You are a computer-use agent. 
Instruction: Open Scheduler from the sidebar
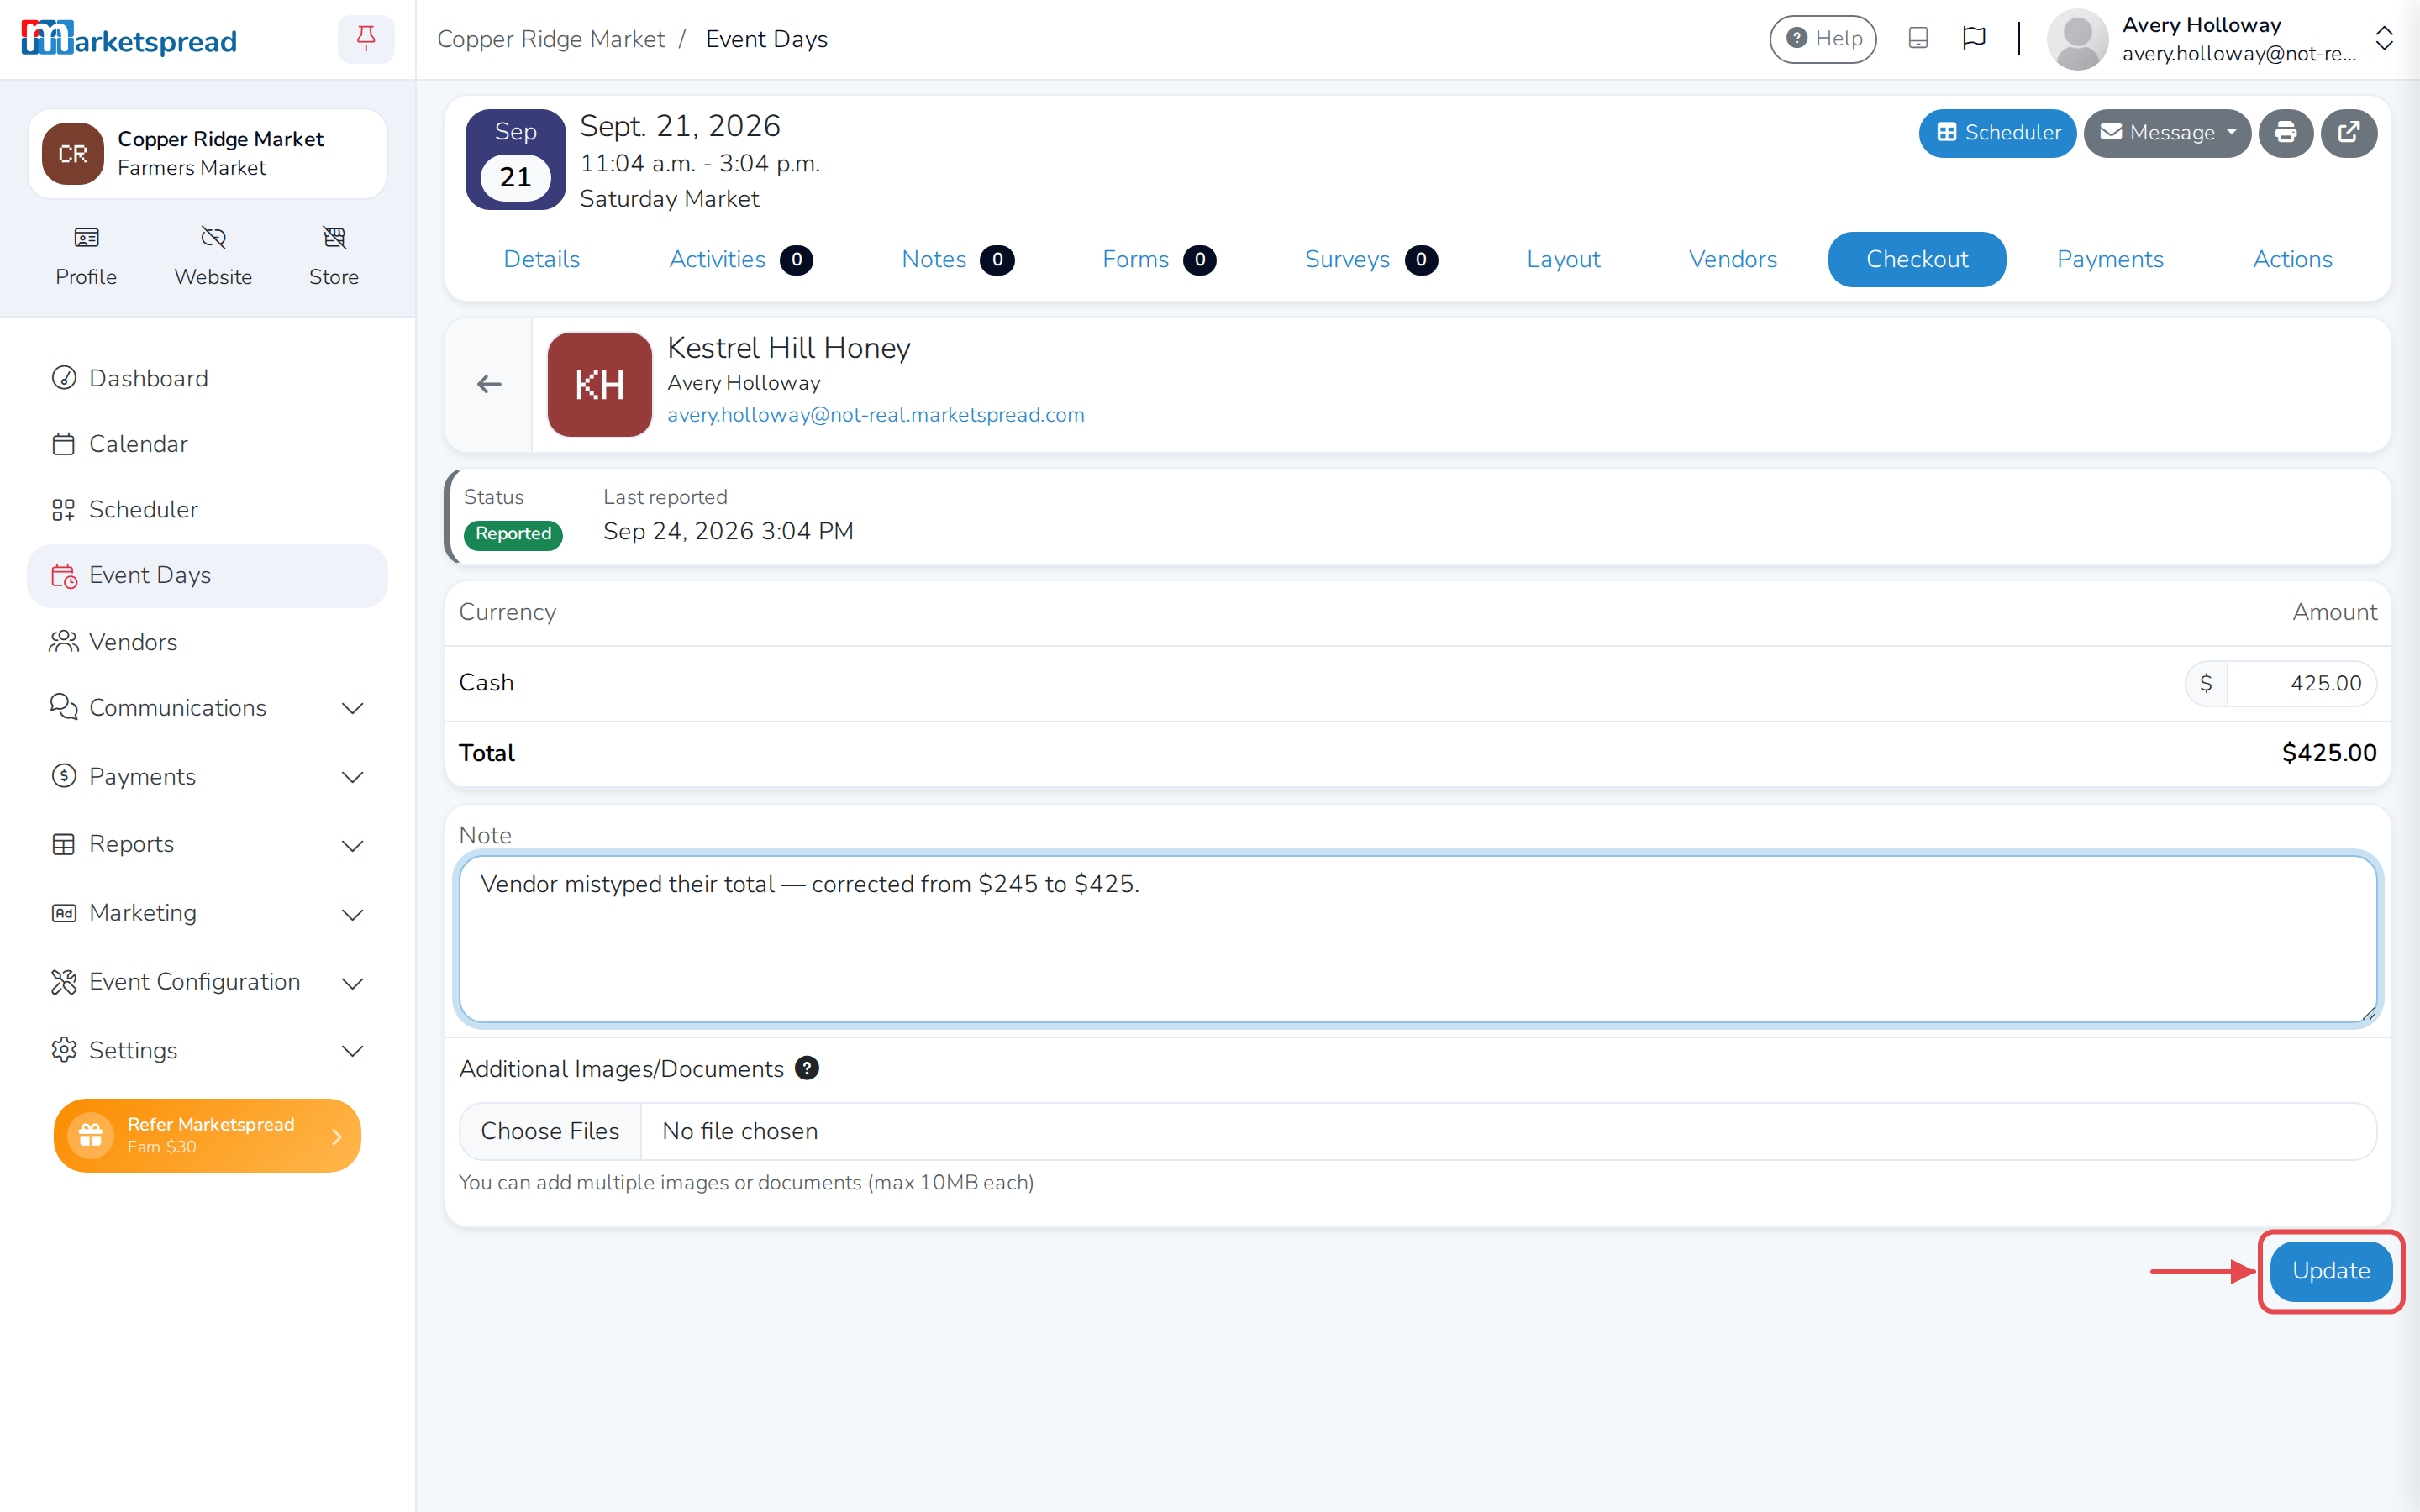(x=207, y=509)
